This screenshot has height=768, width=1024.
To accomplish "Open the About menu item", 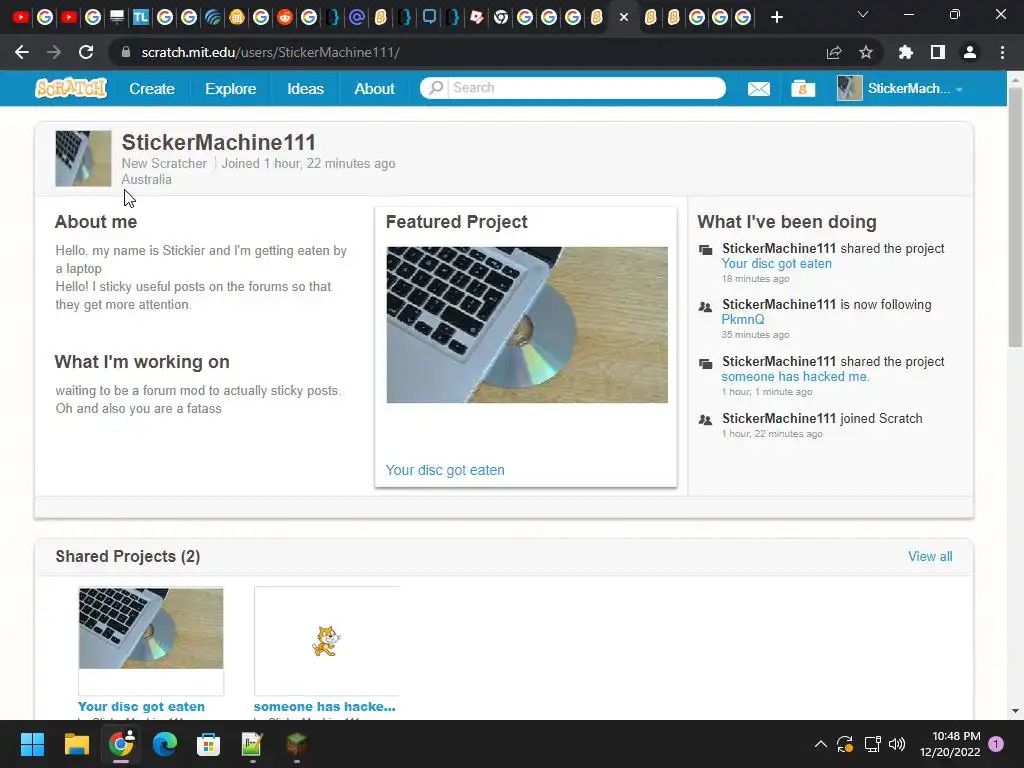I will tap(374, 88).
